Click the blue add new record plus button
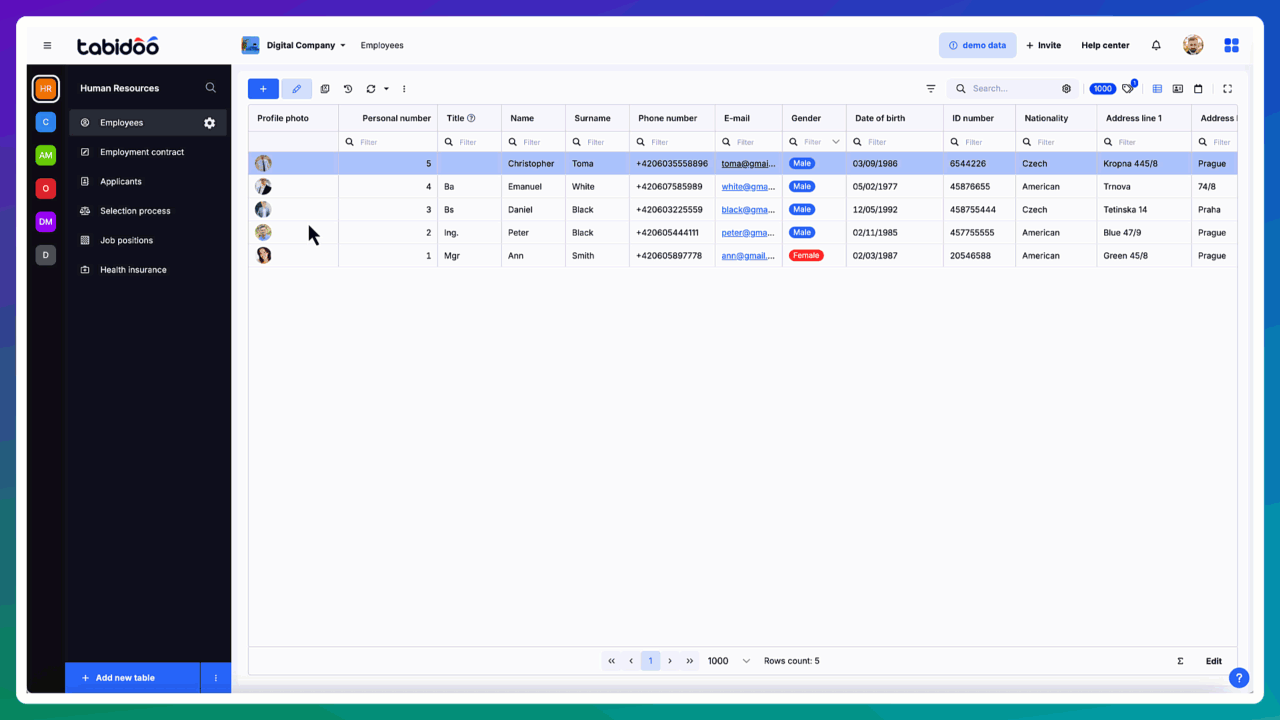The height and width of the screenshot is (720, 1280). 263,89
